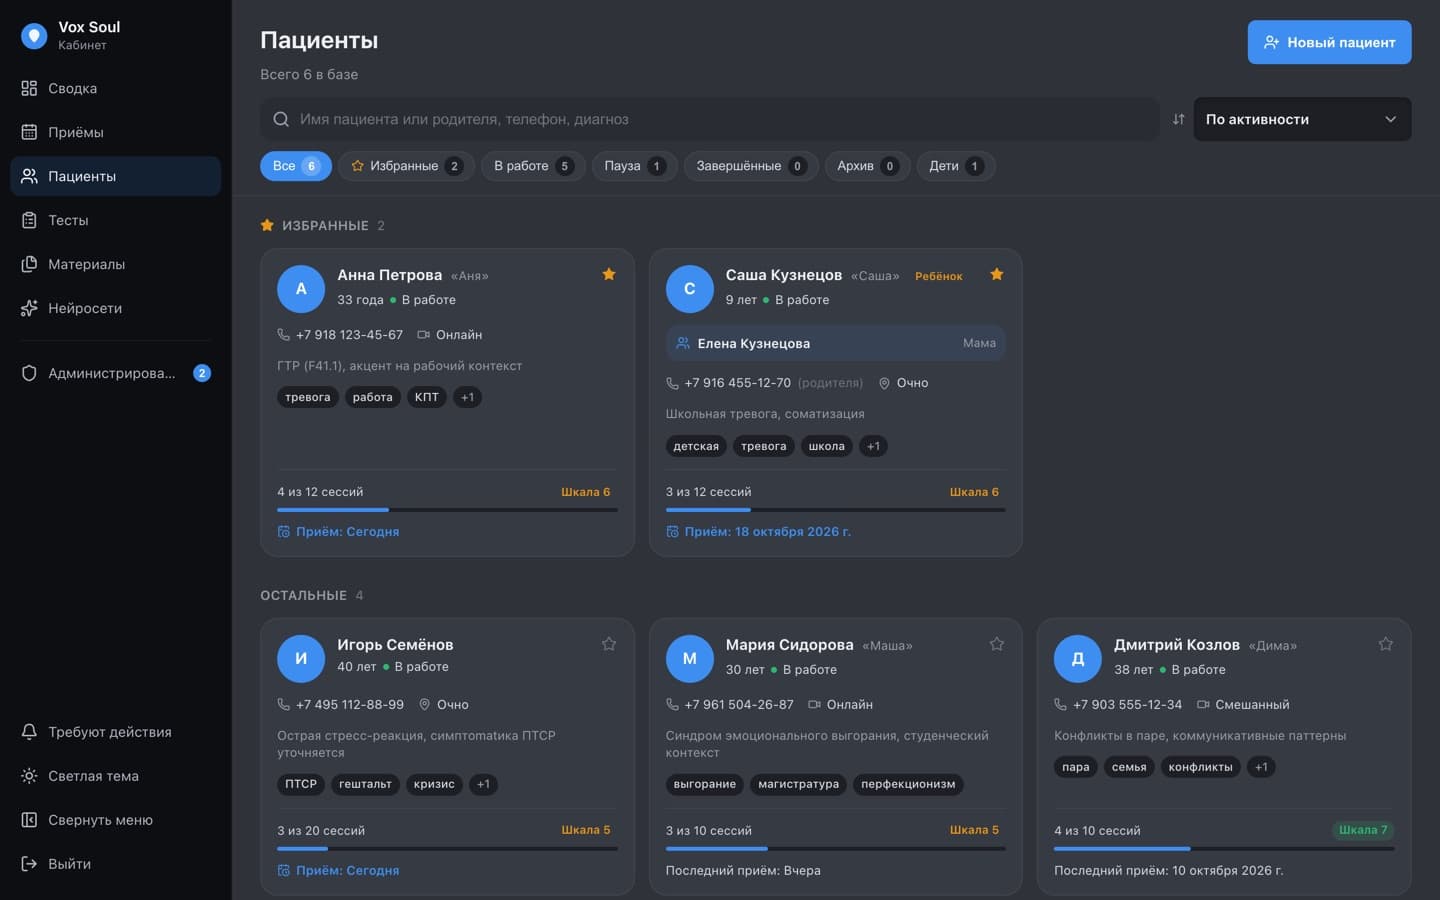The height and width of the screenshot is (900, 1440).
Task: Click the video icon beside Смешанный
Action: tap(1203, 705)
